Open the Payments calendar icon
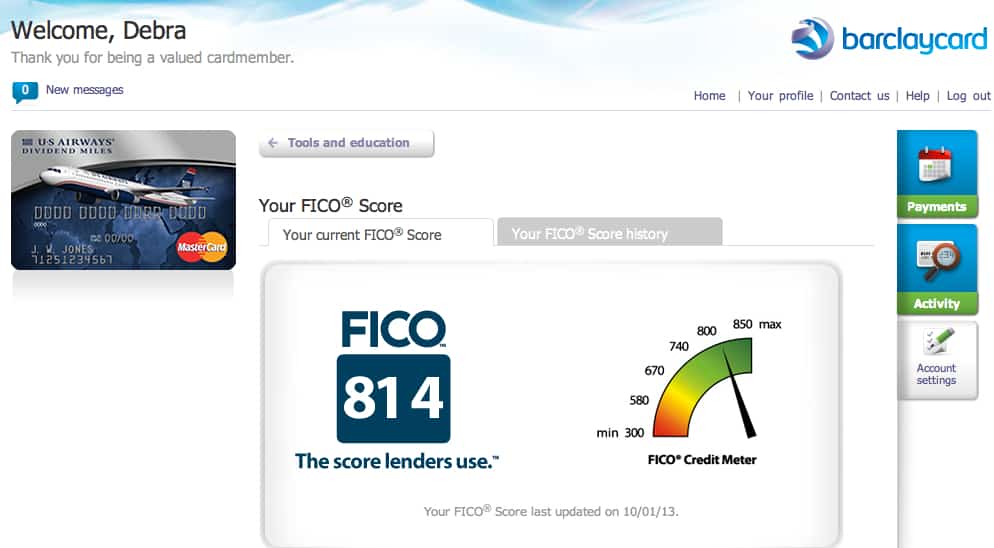Image resolution: width=994 pixels, height=548 pixels. [935, 164]
